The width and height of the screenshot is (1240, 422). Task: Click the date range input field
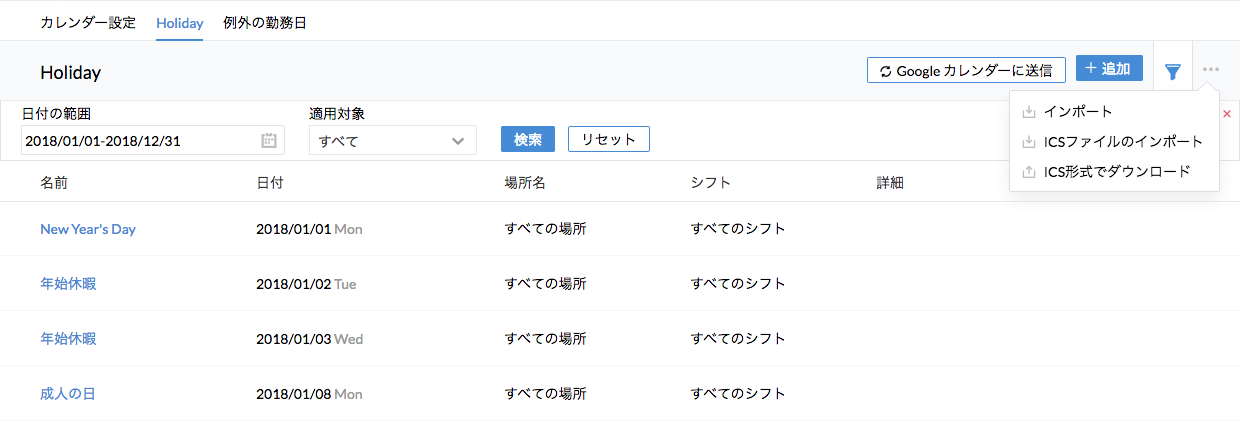pos(140,141)
